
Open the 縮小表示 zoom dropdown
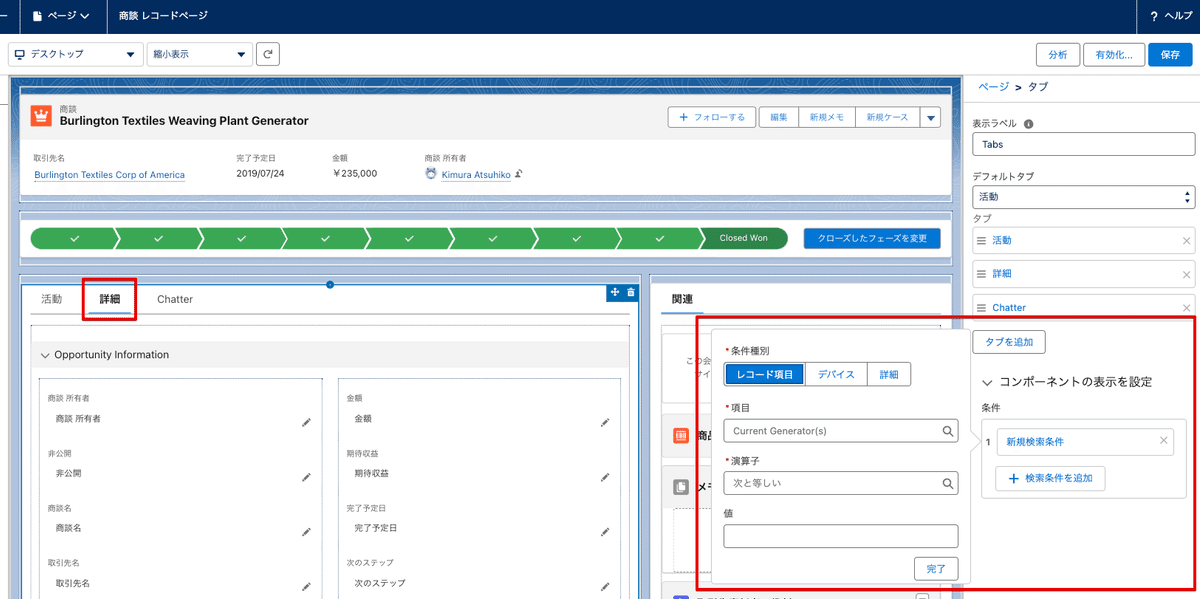pos(199,54)
